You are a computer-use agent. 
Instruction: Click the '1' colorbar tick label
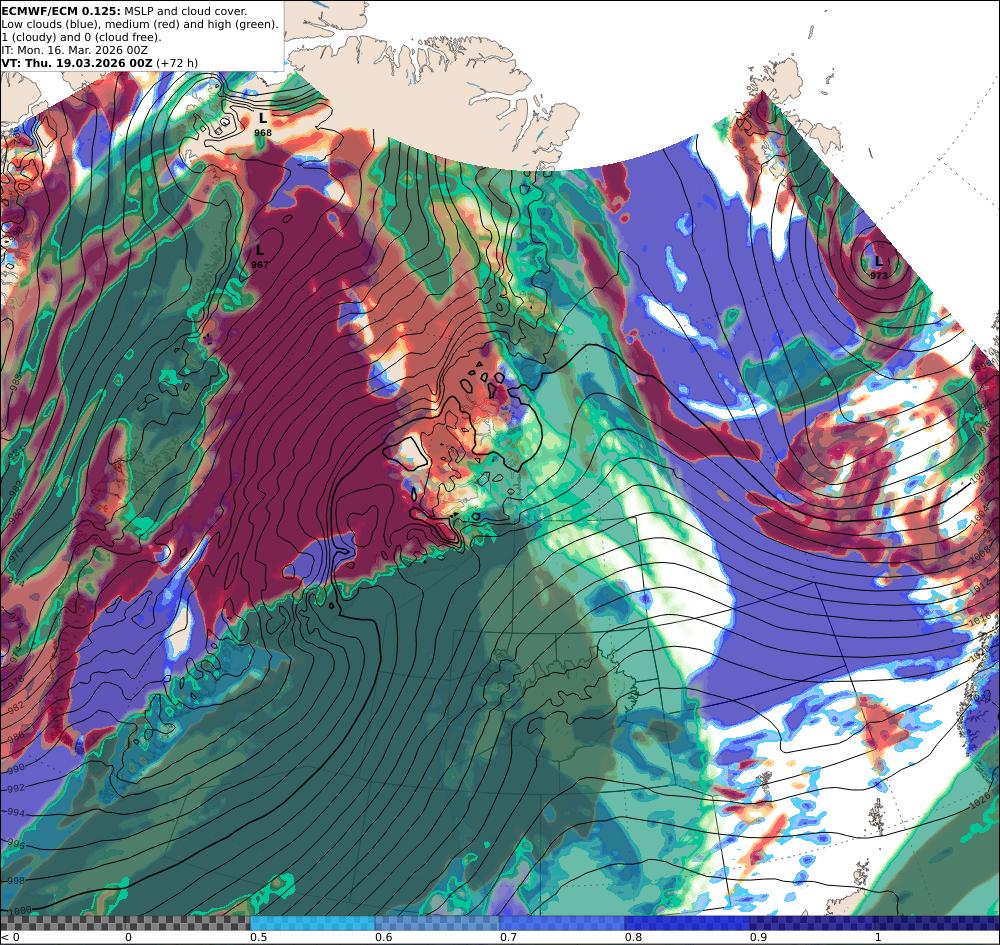(x=878, y=937)
